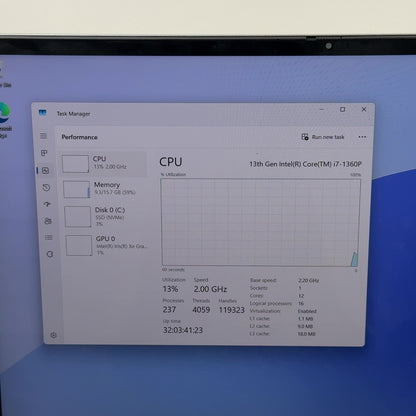This screenshot has height=416, width=416.
Task: Click the Memory usage thumbnail graph
Action: (77, 189)
